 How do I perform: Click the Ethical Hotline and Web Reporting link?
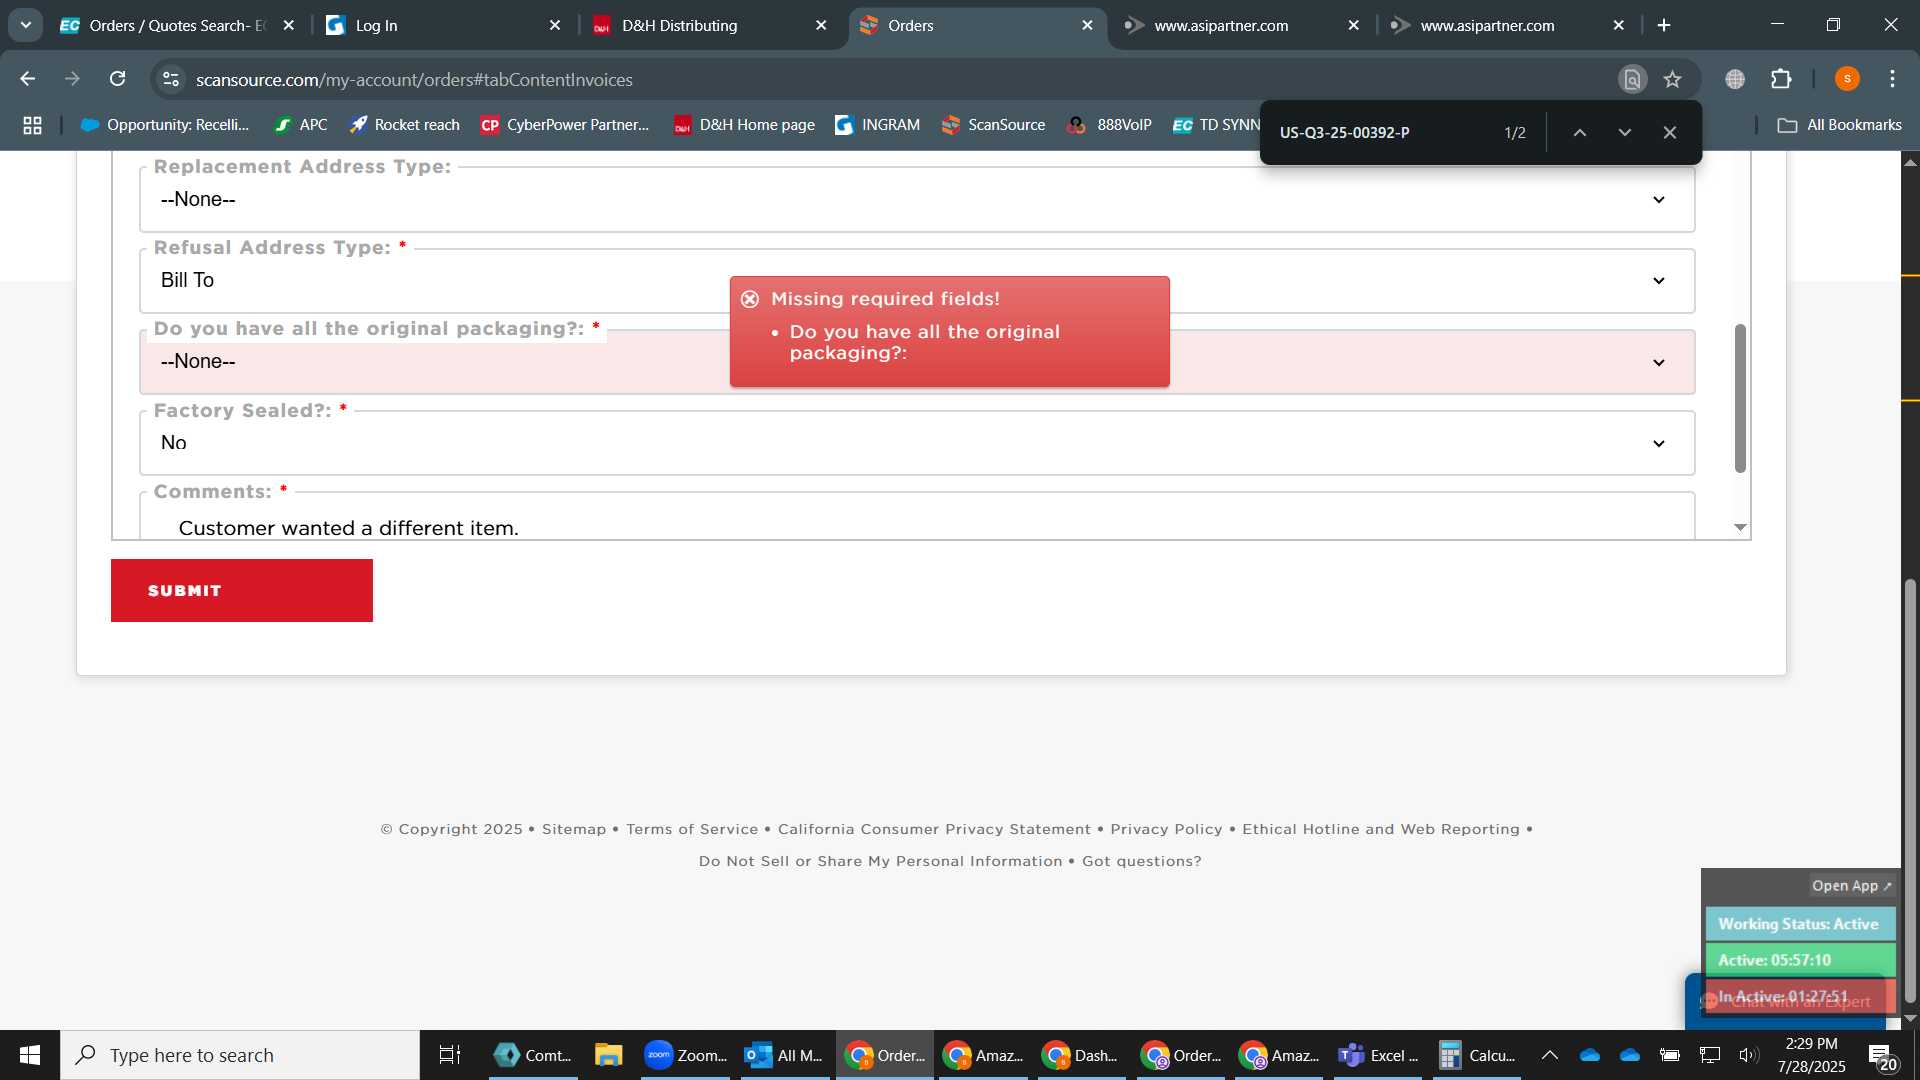tap(1381, 829)
